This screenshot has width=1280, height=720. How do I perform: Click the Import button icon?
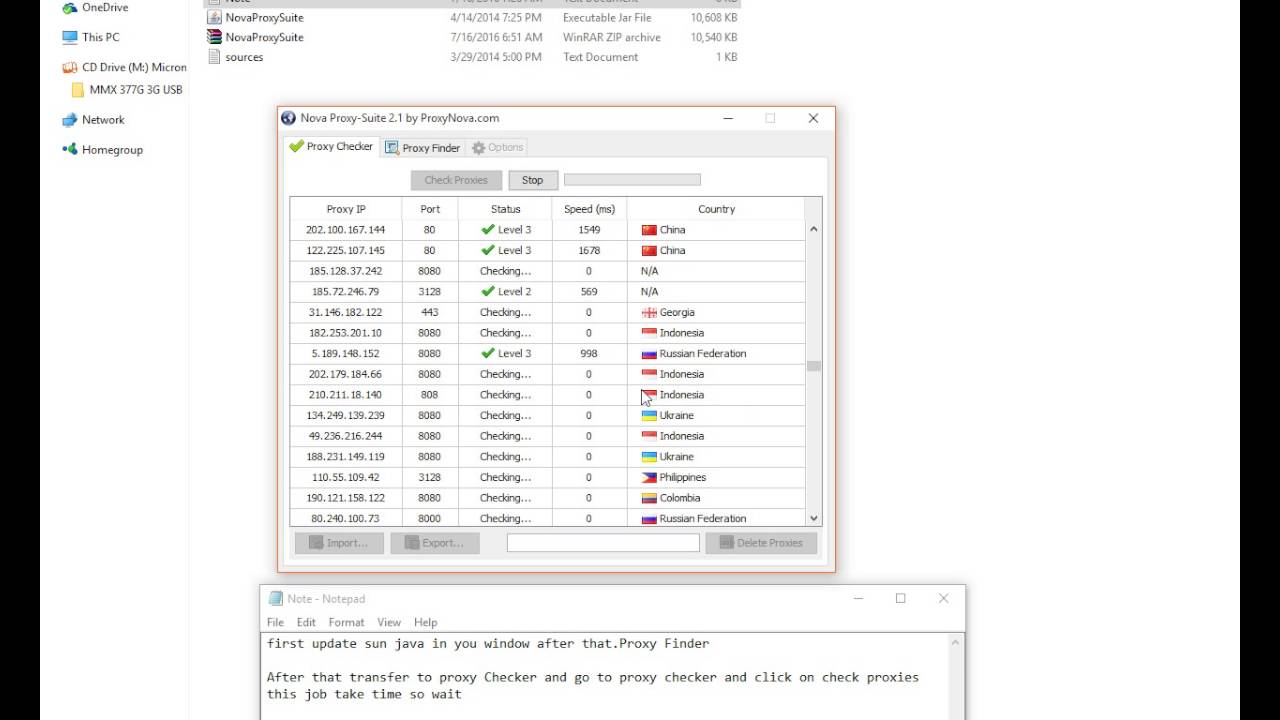pos(316,543)
